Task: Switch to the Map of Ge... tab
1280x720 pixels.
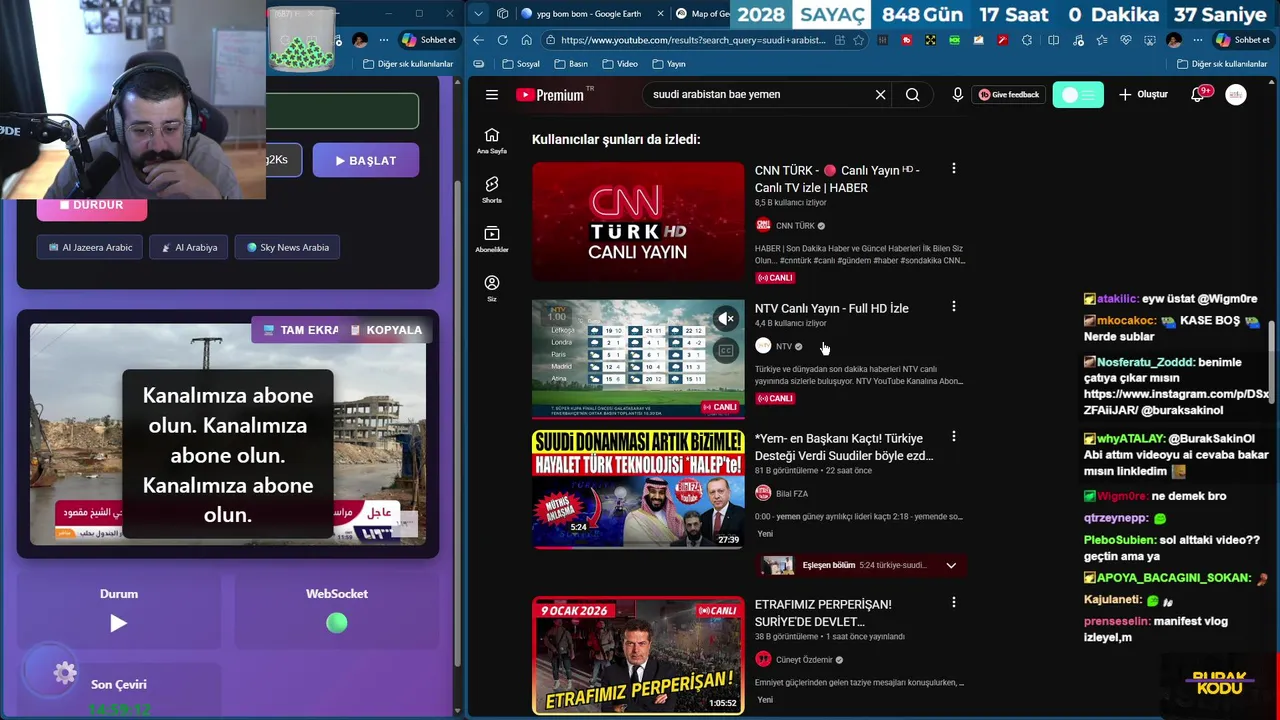Action: pyautogui.click(x=703, y=14)
